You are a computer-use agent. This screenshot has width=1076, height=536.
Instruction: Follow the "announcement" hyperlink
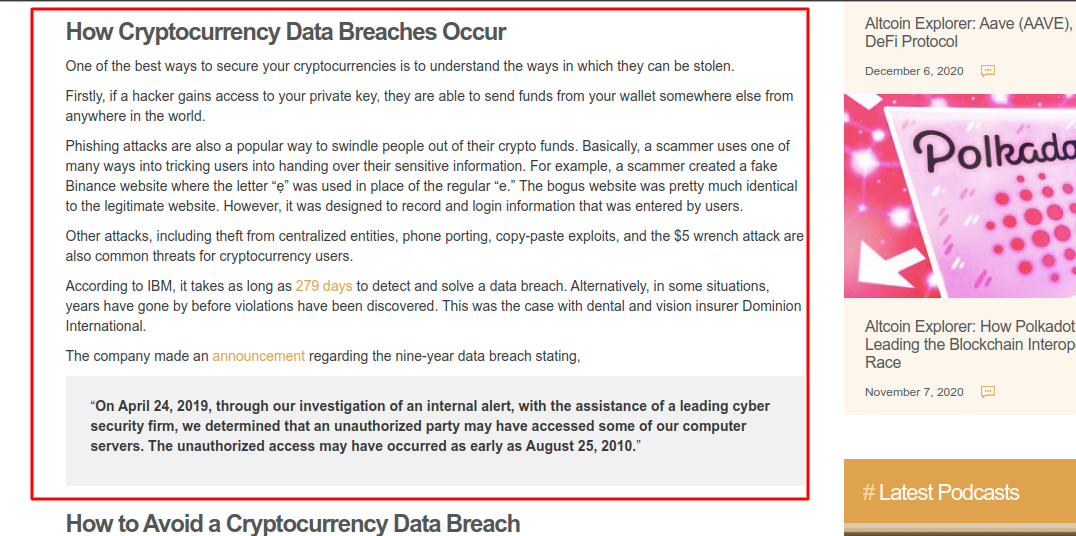pos(259,356)
